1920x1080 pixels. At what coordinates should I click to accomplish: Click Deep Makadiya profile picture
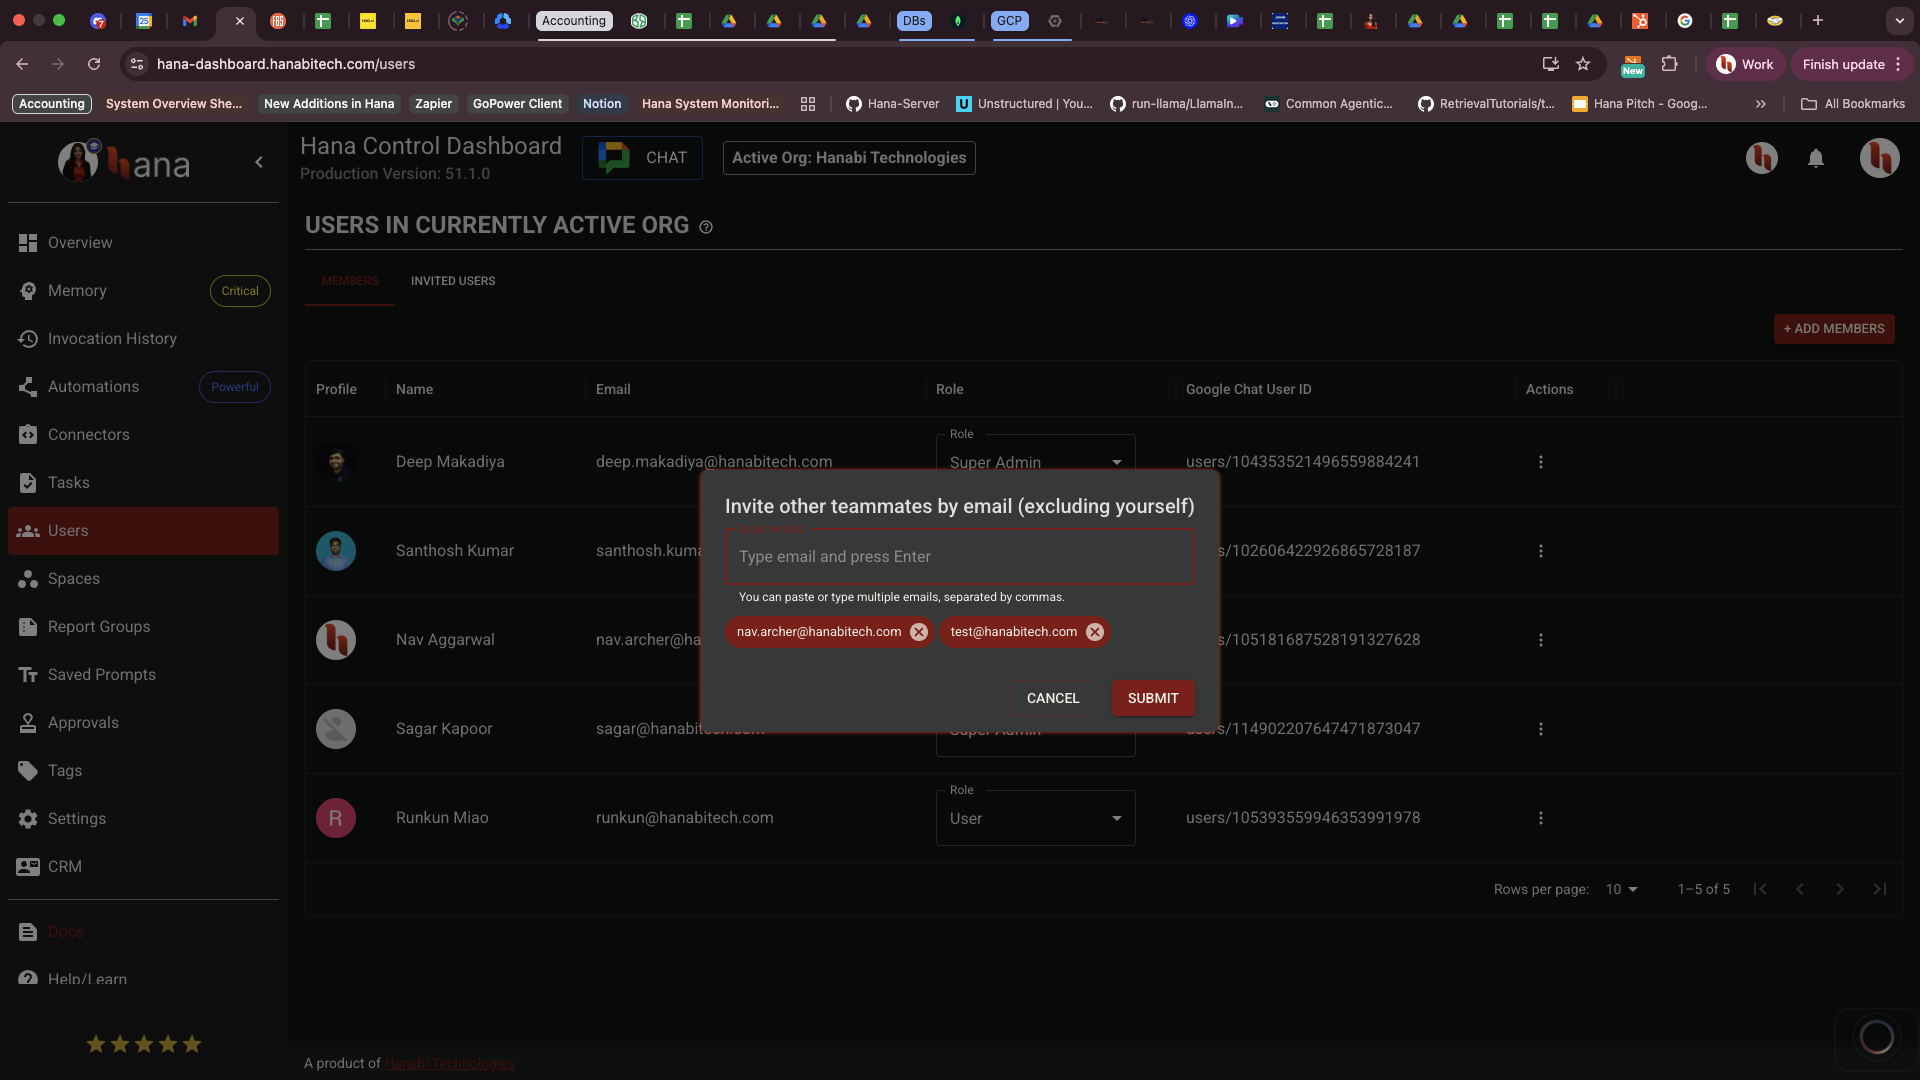[x=336, y=462]
